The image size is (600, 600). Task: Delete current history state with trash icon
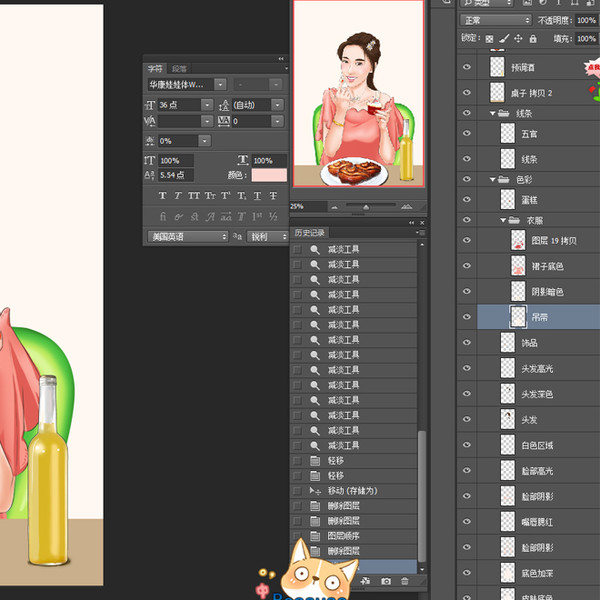[404, 581]
